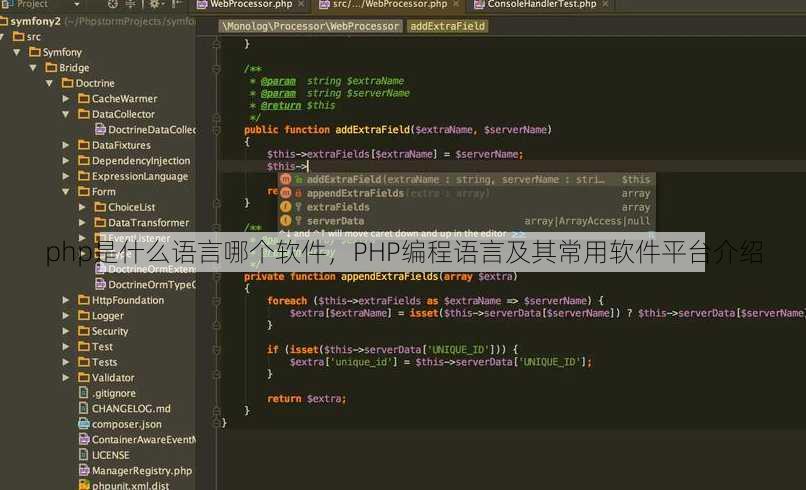Image resolution: width=806 pixels, height=490 pixels.
Task: Collapse the Bridge folder
Action: 33,68
